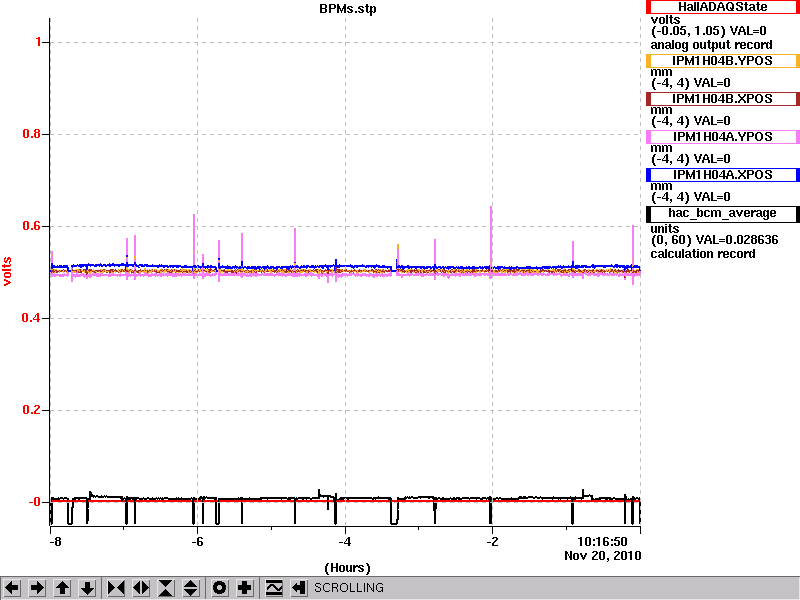Click the x-axis tick label -2
The width and height of the screenshot is (800, 600).
click(x=492, y=542)
